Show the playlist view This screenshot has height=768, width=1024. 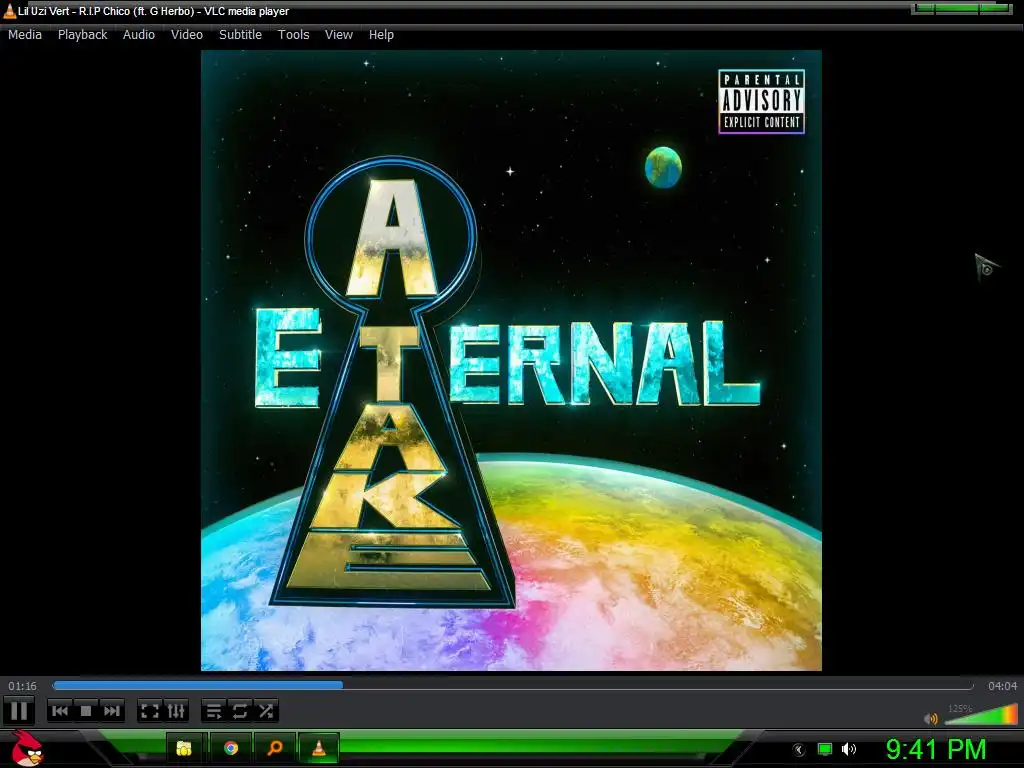(x=214, y=711)
